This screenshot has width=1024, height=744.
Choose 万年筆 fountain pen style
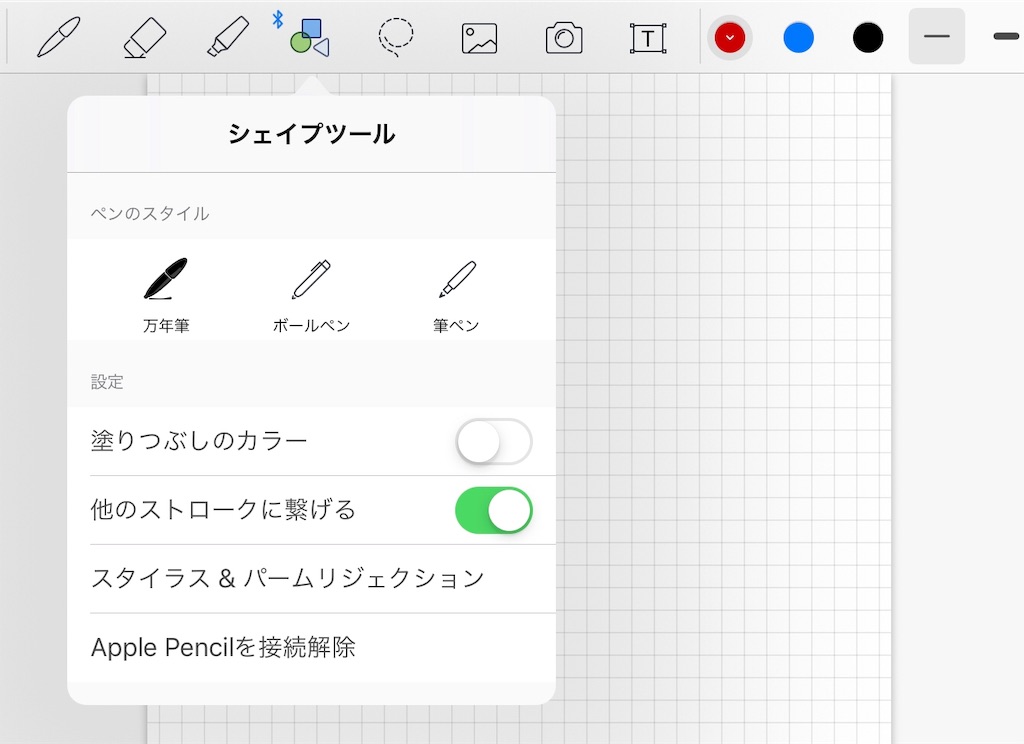pos(166,295)
